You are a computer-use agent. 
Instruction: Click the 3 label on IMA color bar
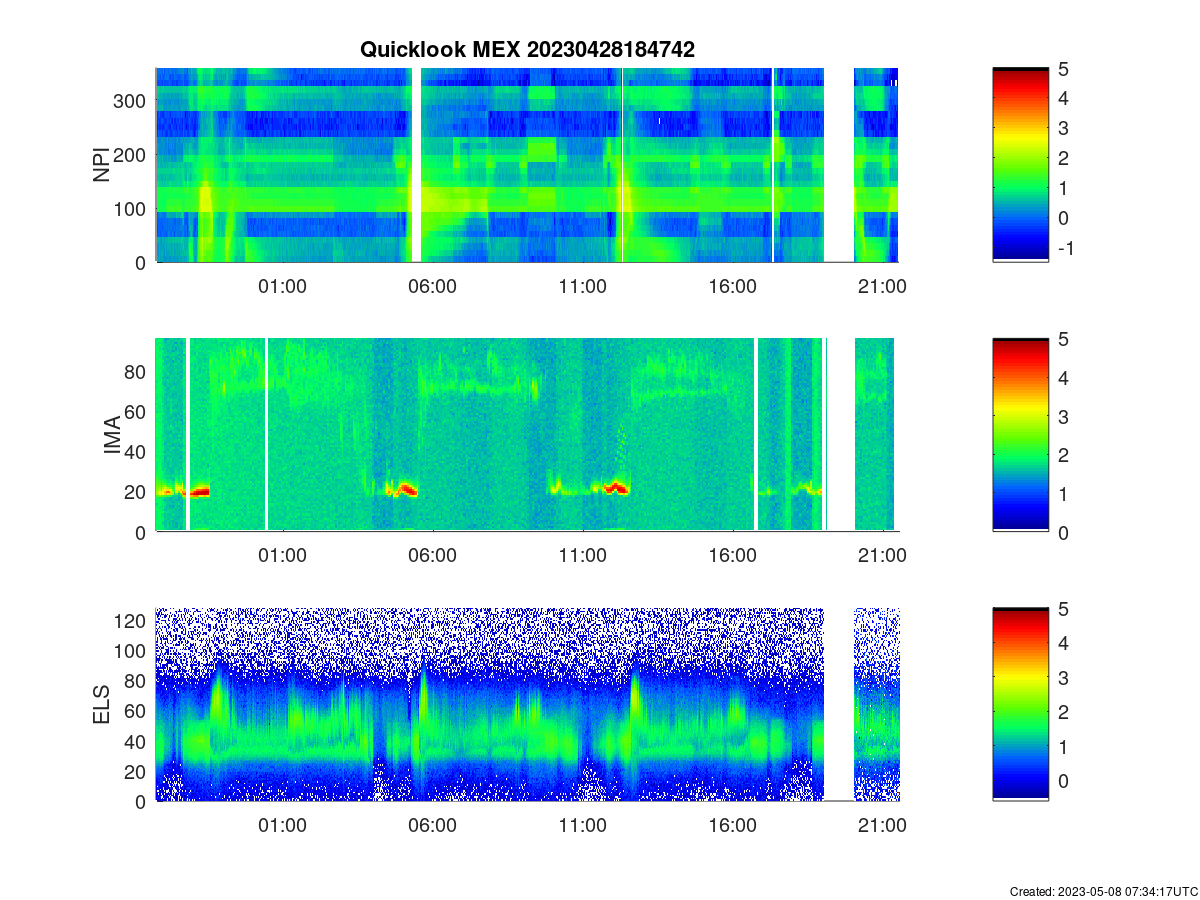[x=1064, y=416]
